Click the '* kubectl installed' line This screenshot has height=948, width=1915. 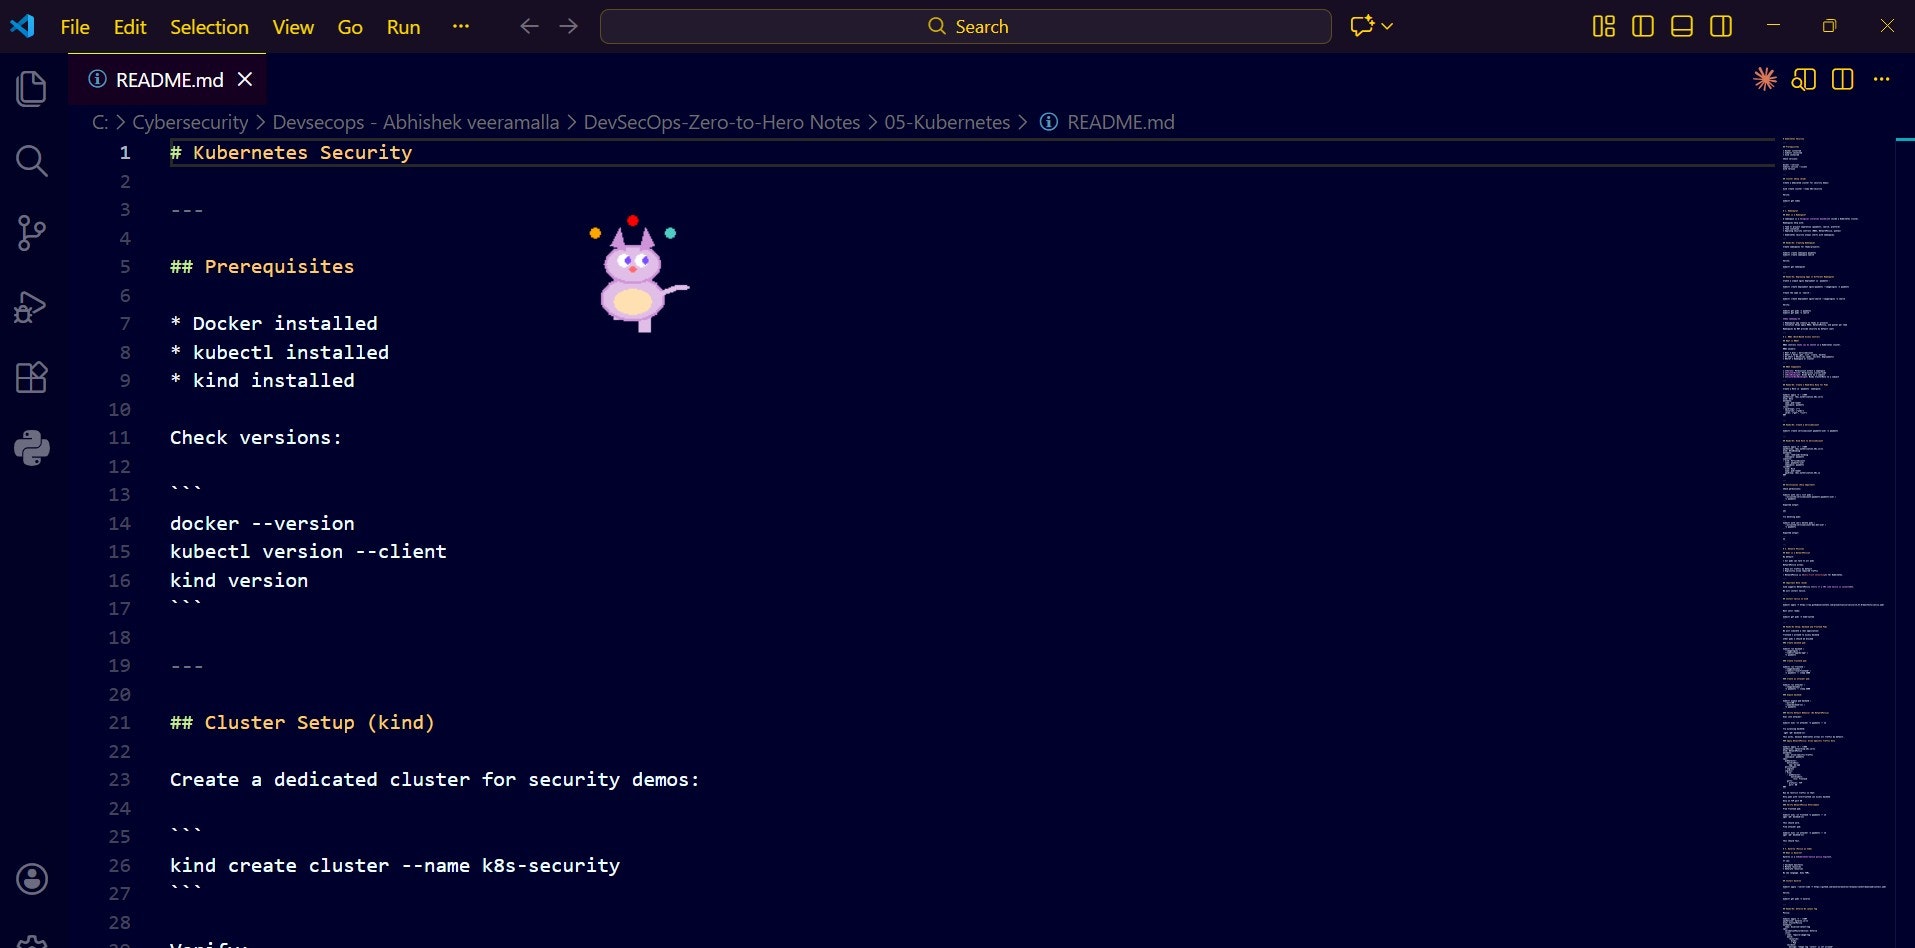click(279, 352)
